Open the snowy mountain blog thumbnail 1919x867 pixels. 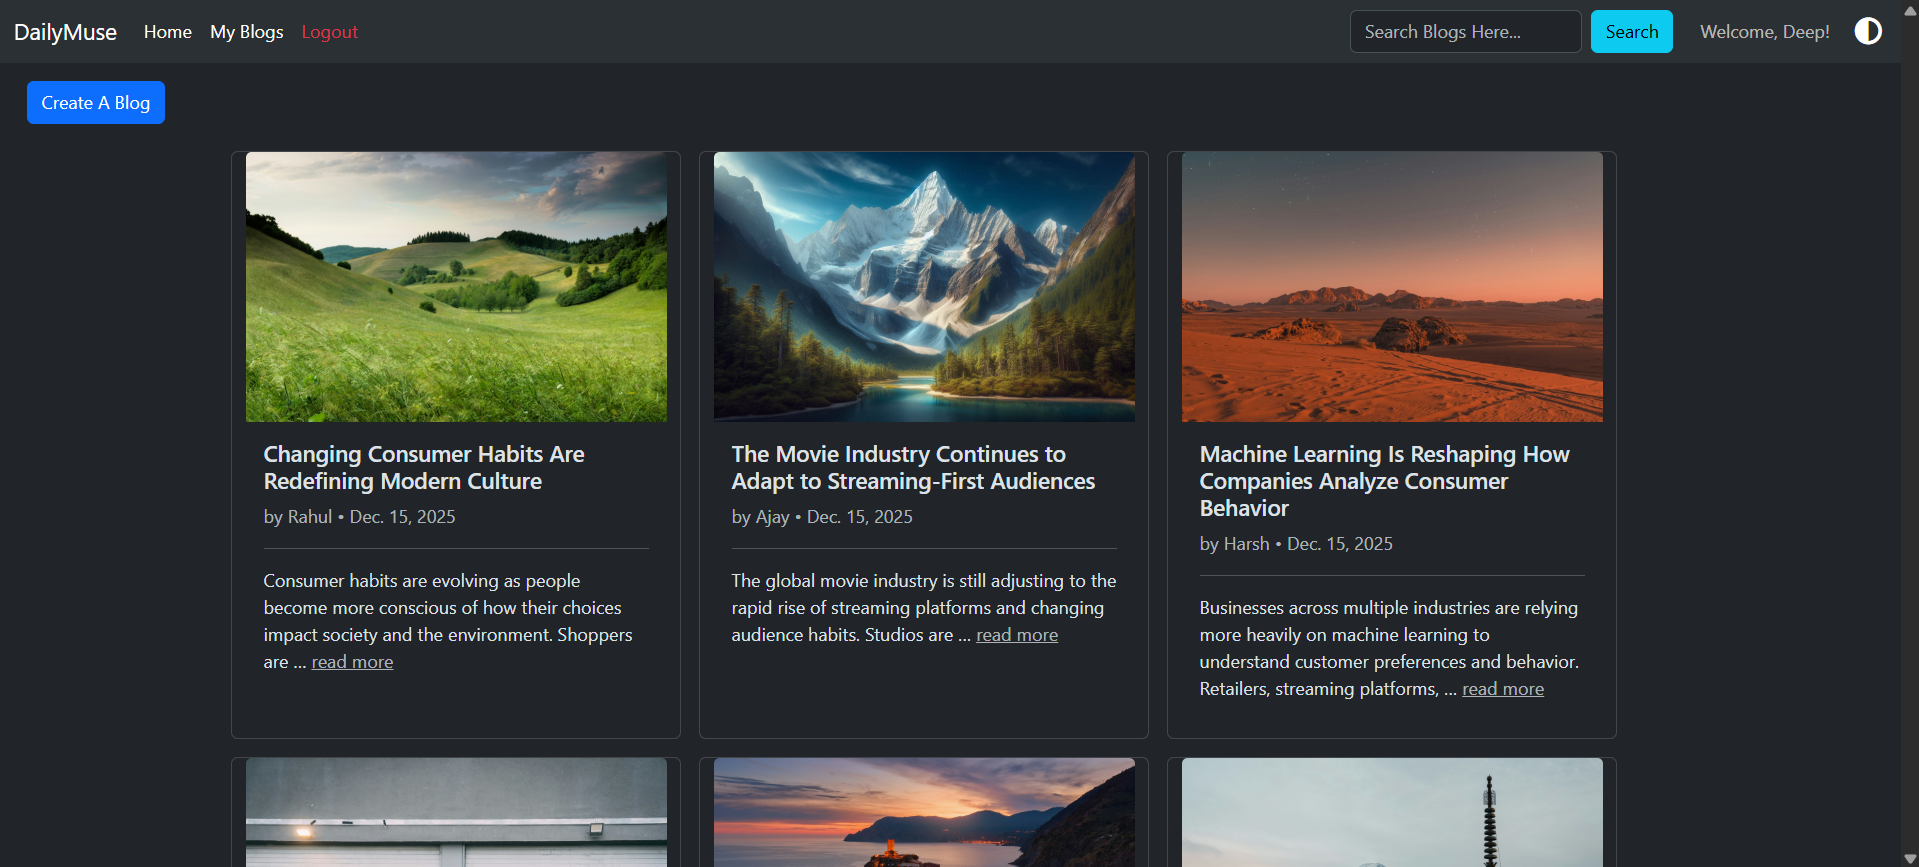(x=924, y=287)
